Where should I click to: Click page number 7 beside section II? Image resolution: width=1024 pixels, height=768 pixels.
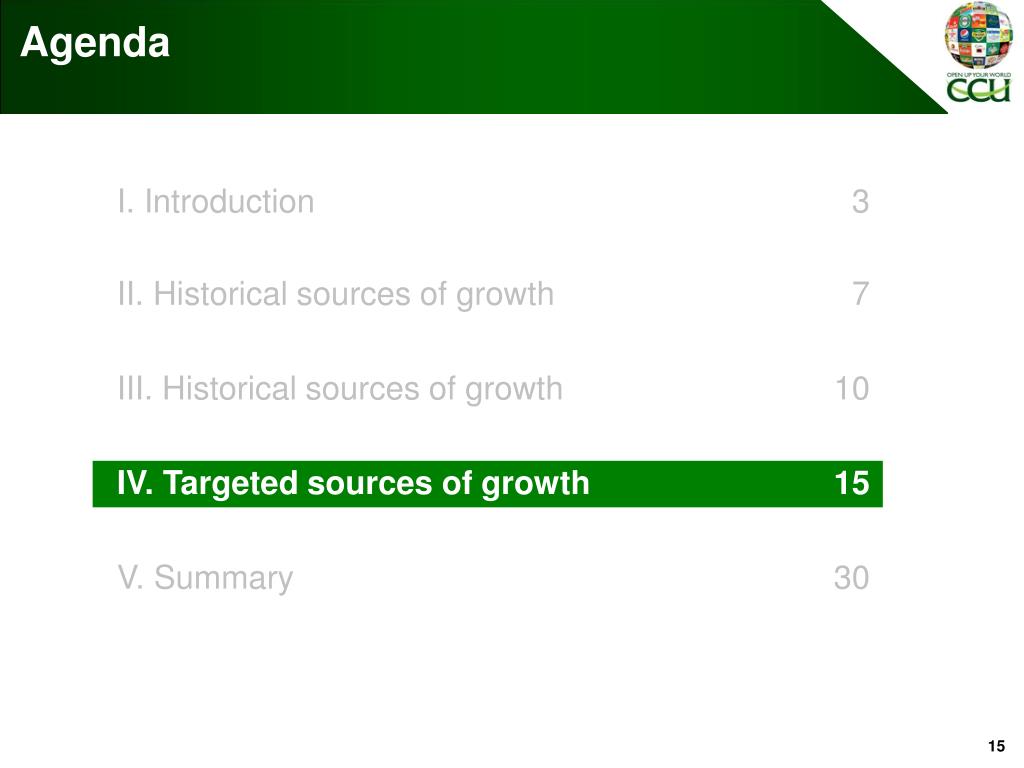tap(861, 294)
